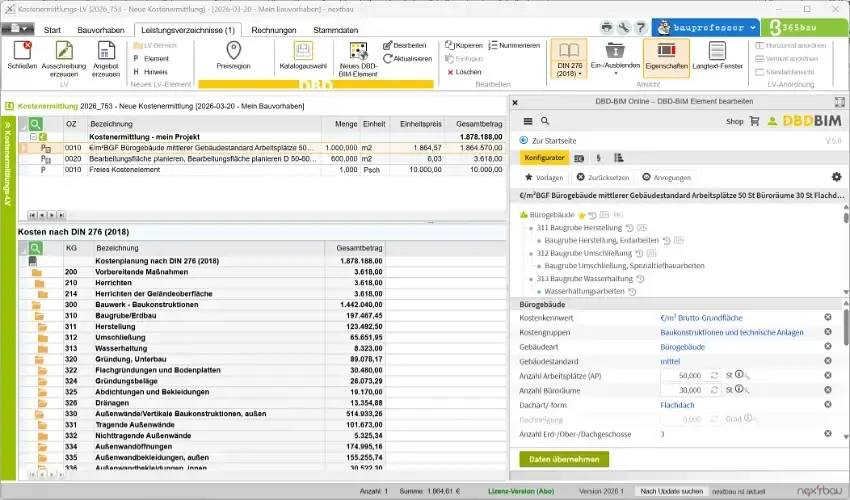The image size is (850, 500).
Task: Click the structure list icon beside §
Action: point(619,158)
